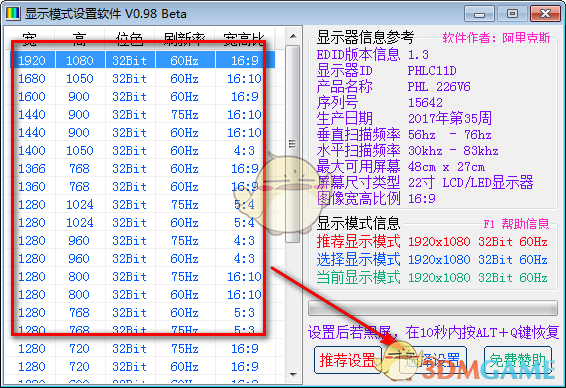Click the list scrollbar up arrow
This screenshot has width=566, height=388.
tap(293, 36)
